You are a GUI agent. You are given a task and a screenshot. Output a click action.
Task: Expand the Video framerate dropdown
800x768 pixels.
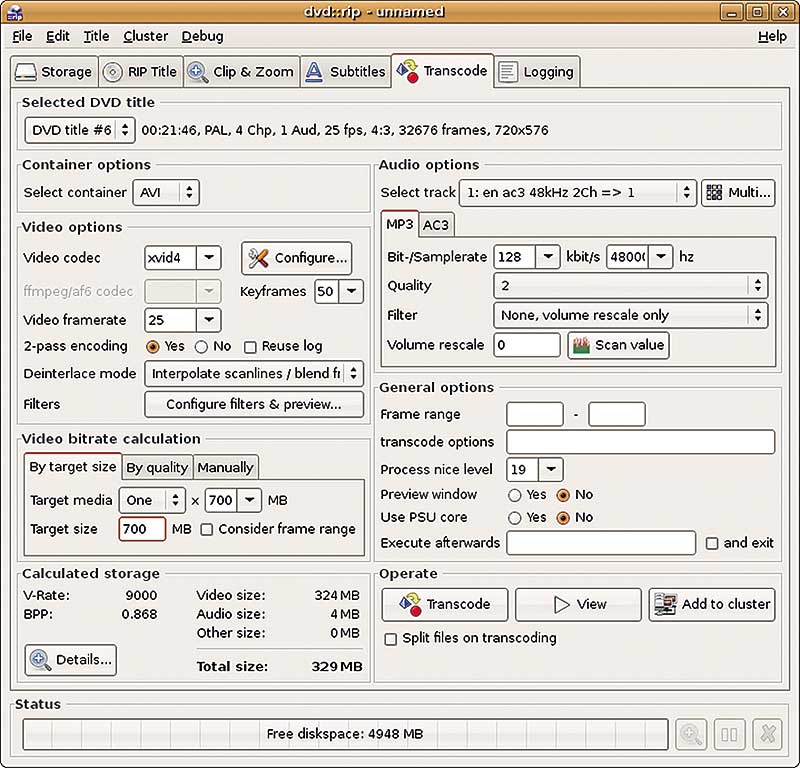[209, 320]
